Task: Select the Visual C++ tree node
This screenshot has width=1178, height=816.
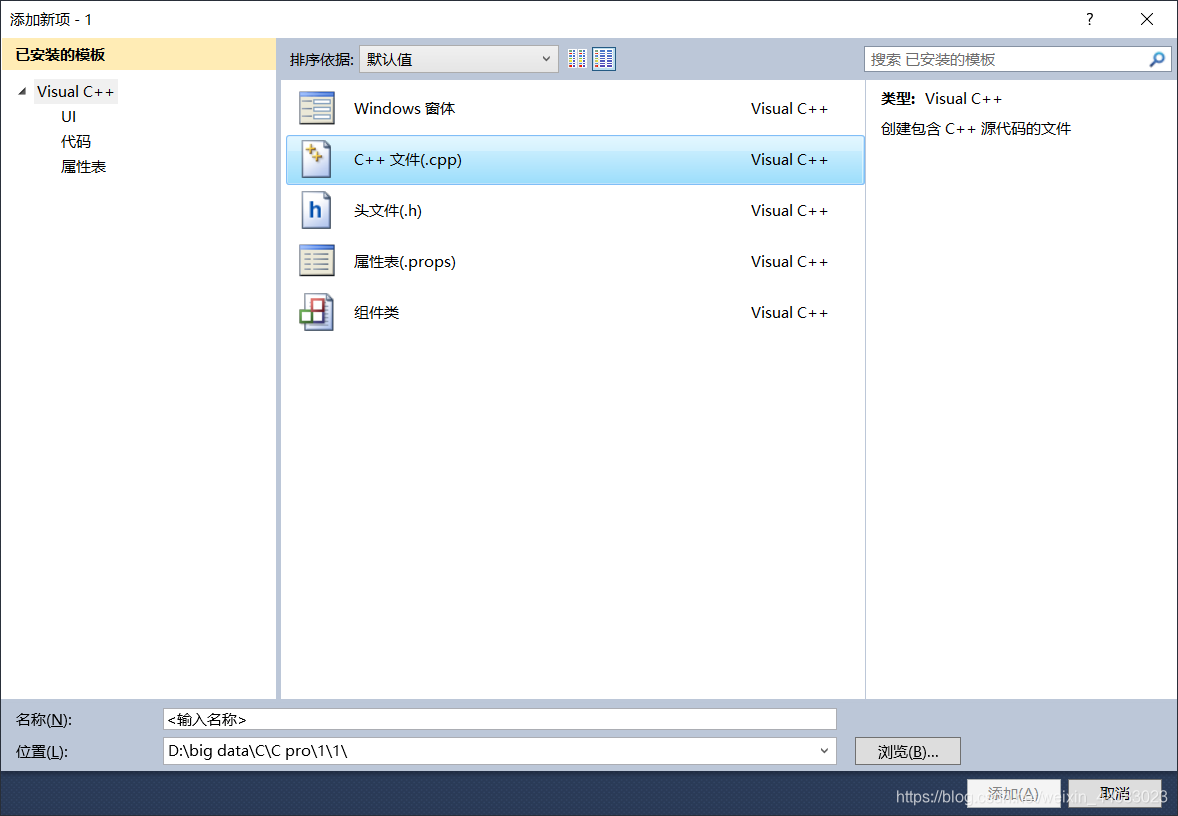Action: pos(75,92)
